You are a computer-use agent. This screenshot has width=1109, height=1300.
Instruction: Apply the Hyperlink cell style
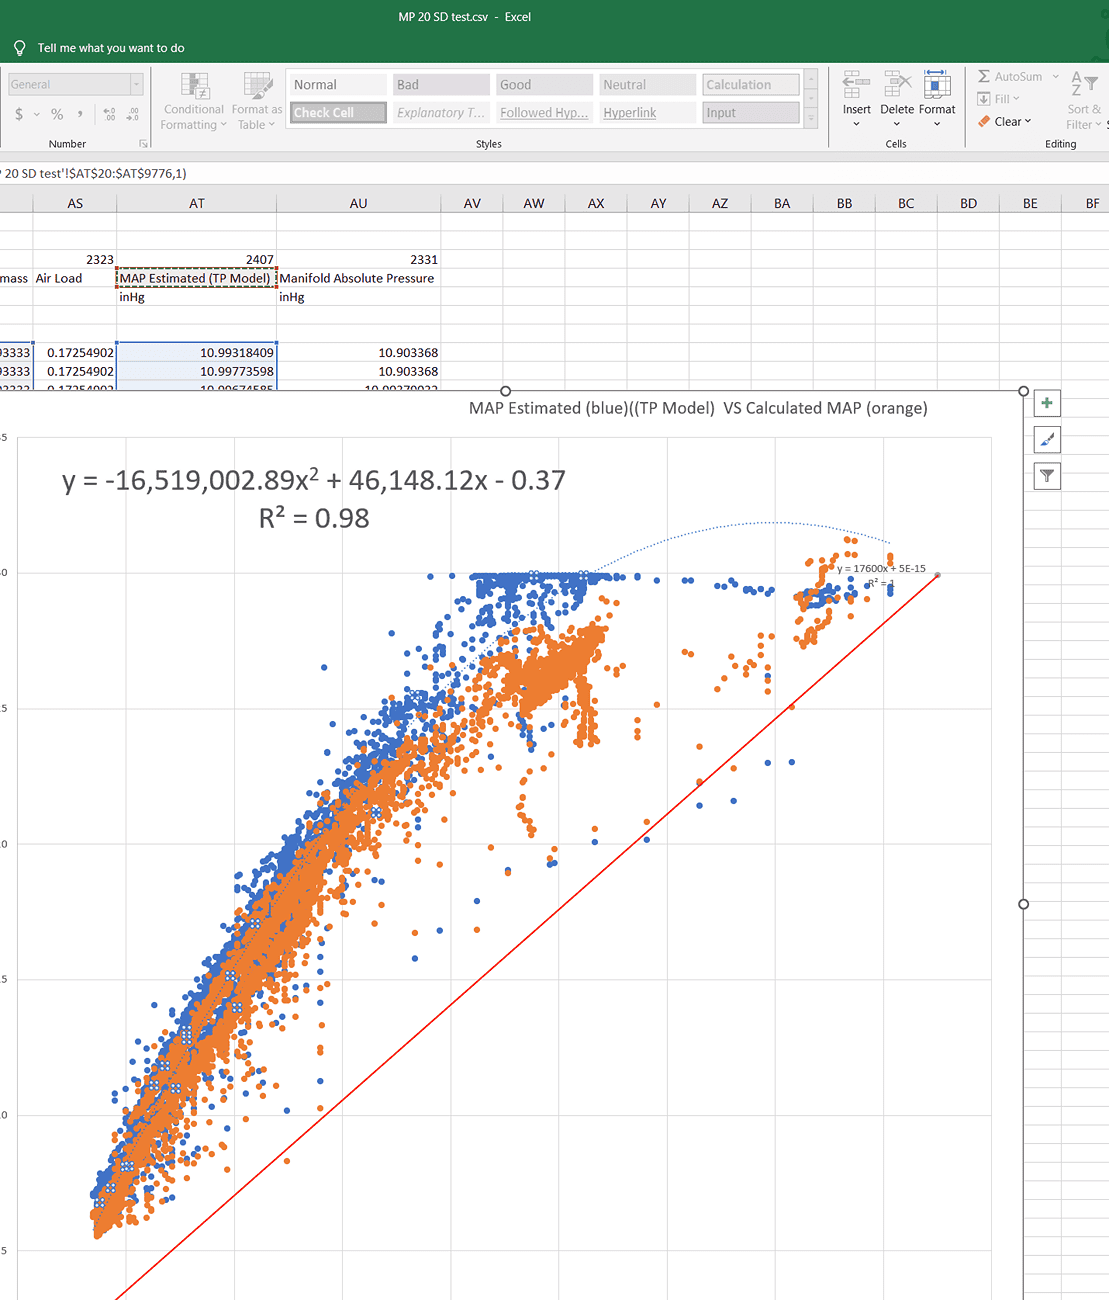[648, 113]
